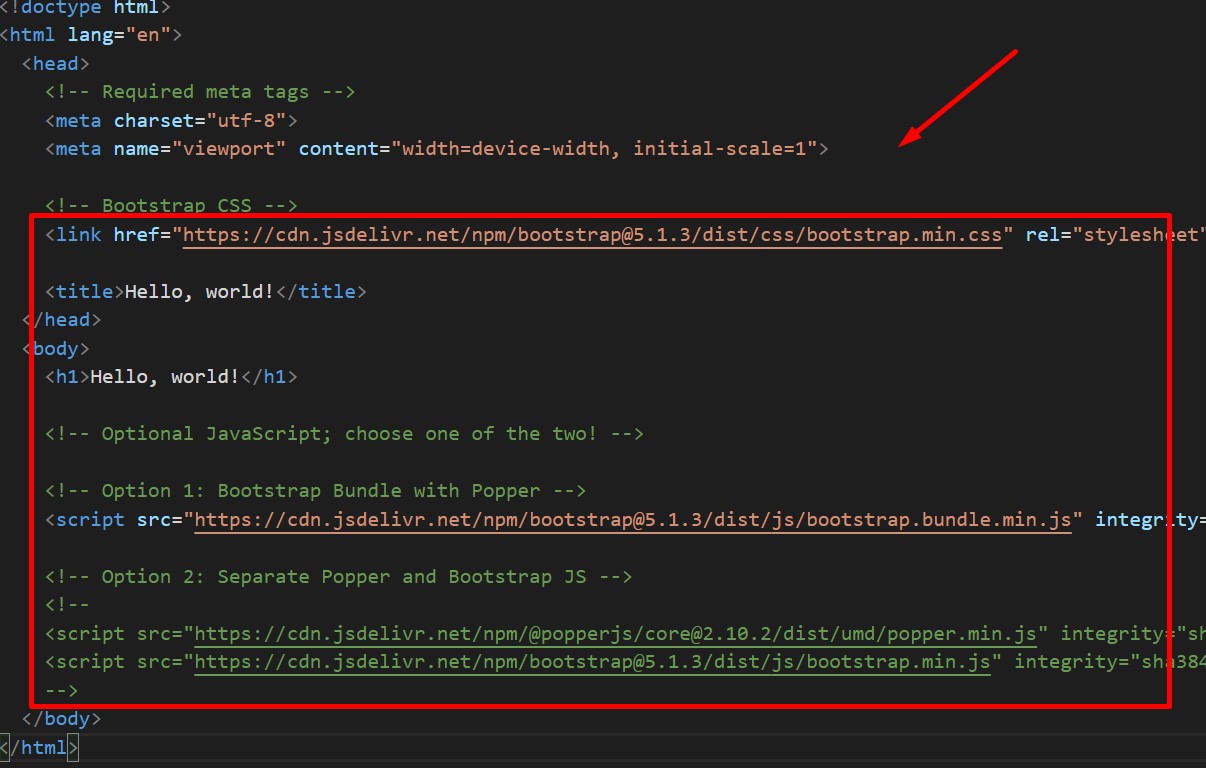Click the "Option 2: Separate Popper" comment
The width and height of the screenshot is (1206, 768).
click(338, 577)
